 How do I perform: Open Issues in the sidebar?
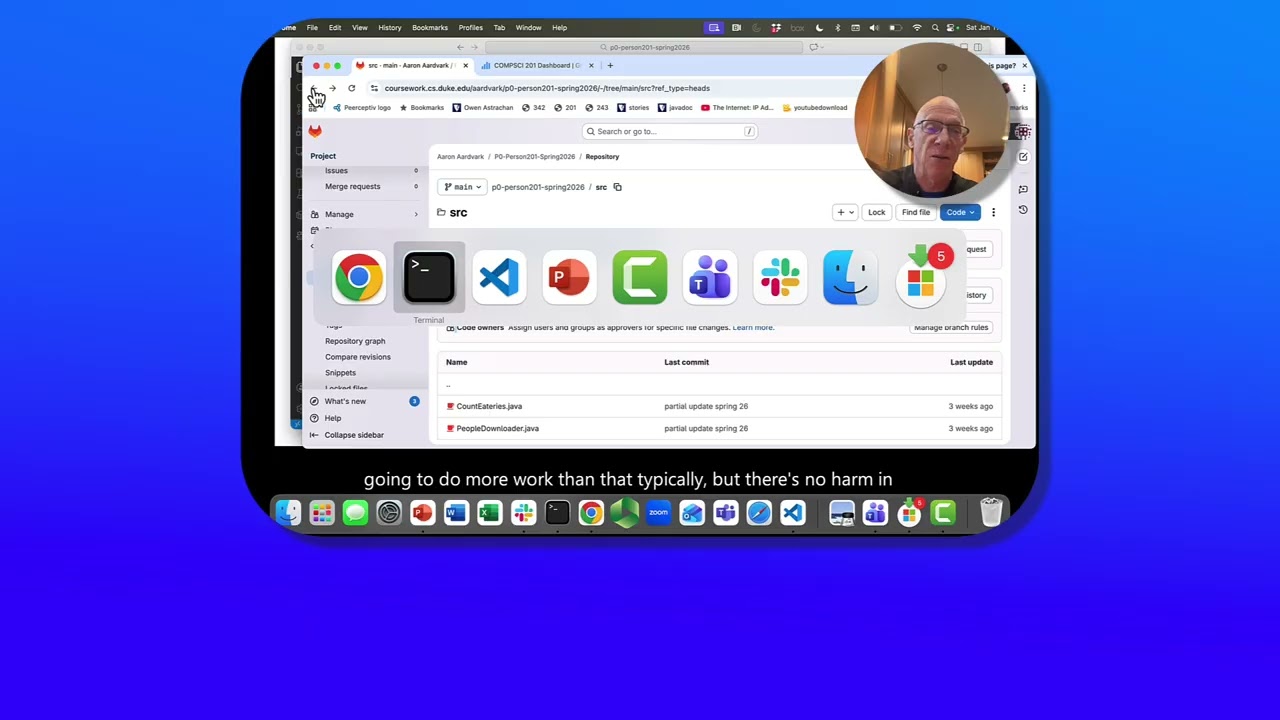click(336, 171)
